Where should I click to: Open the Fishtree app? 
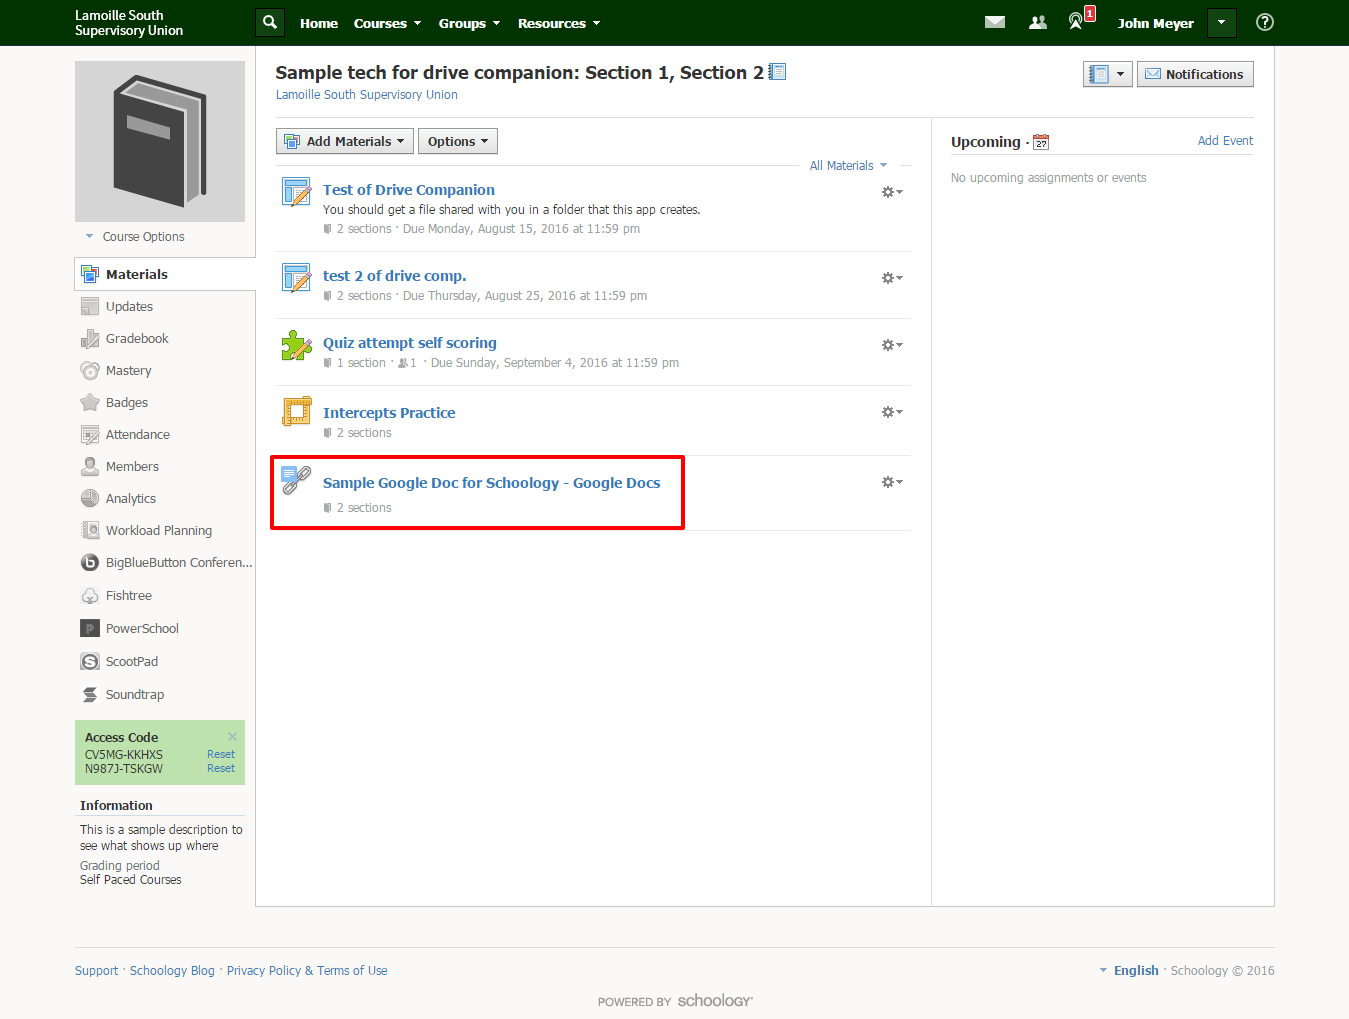click(128, 596)
